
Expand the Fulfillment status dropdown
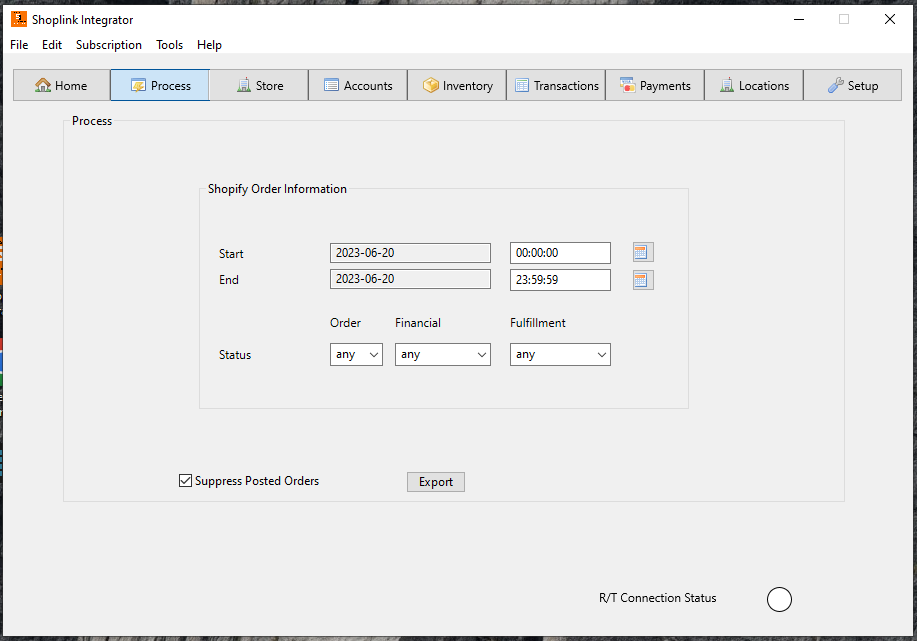click(x=560, y=354)
